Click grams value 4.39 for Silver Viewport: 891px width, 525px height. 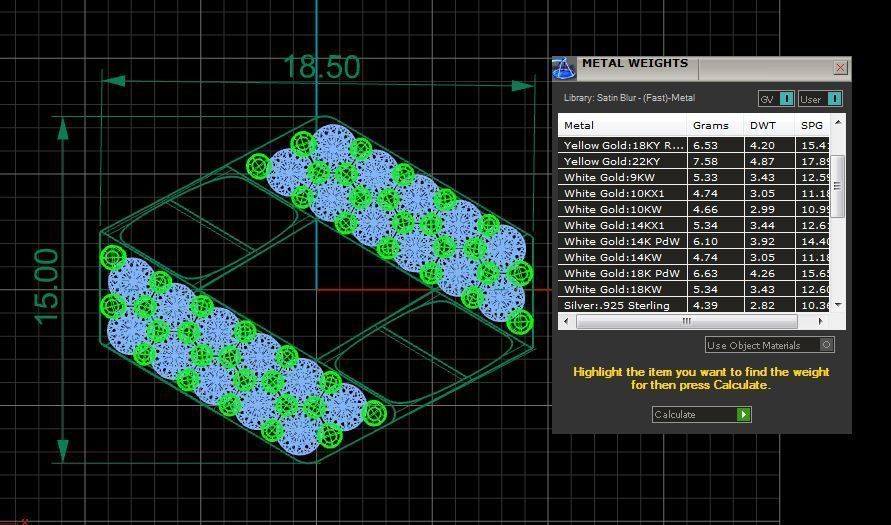705,305
